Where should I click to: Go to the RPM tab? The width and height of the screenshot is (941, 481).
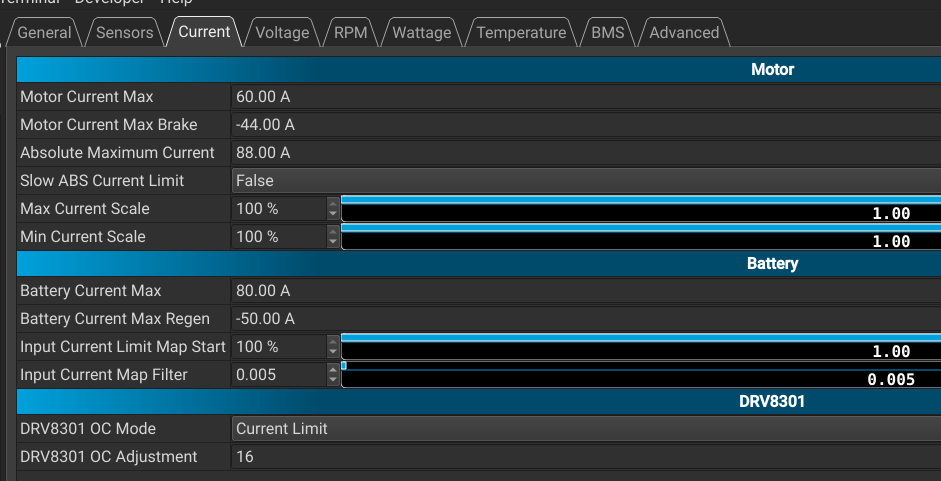(x=350, y=33)
